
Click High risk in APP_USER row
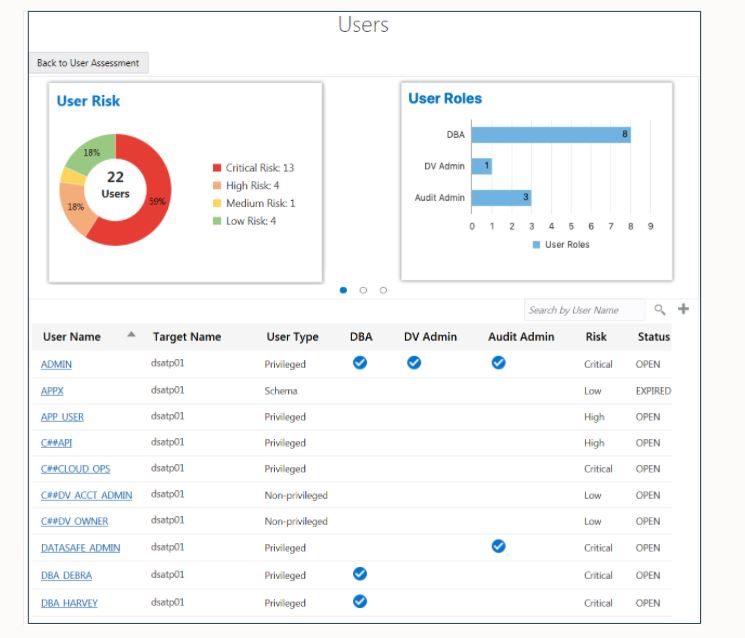[x=594, y=417]
